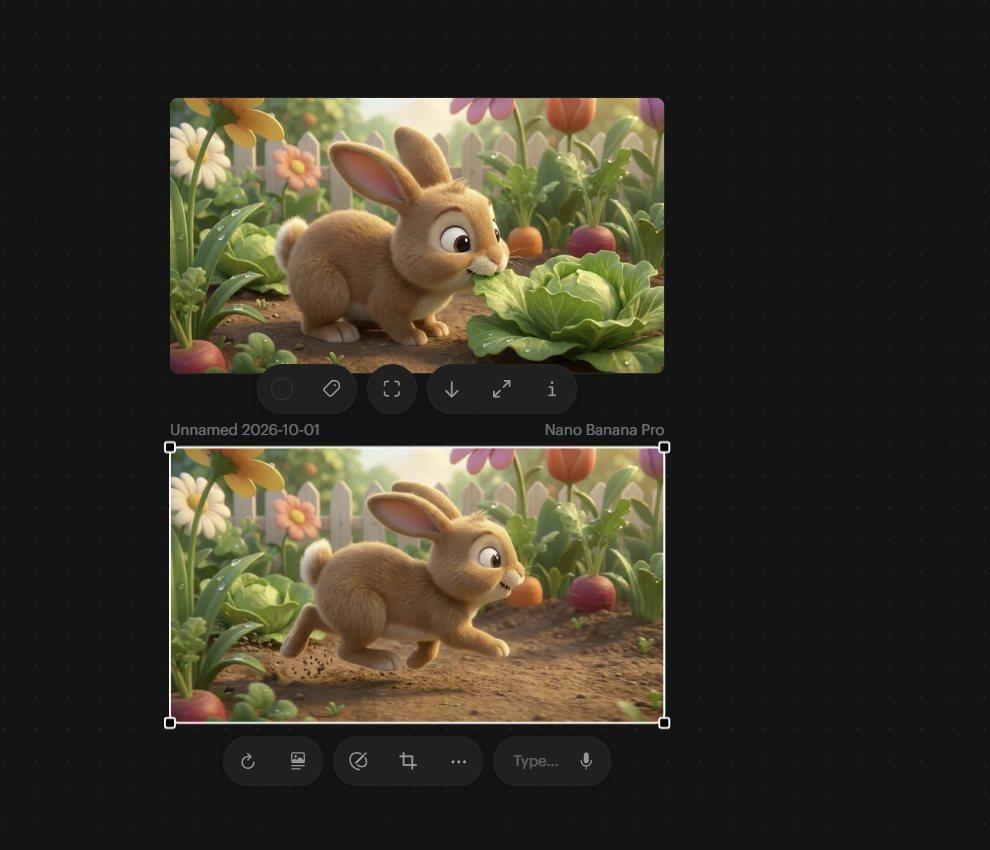Click the tag icon under the top image

(331, 389)
